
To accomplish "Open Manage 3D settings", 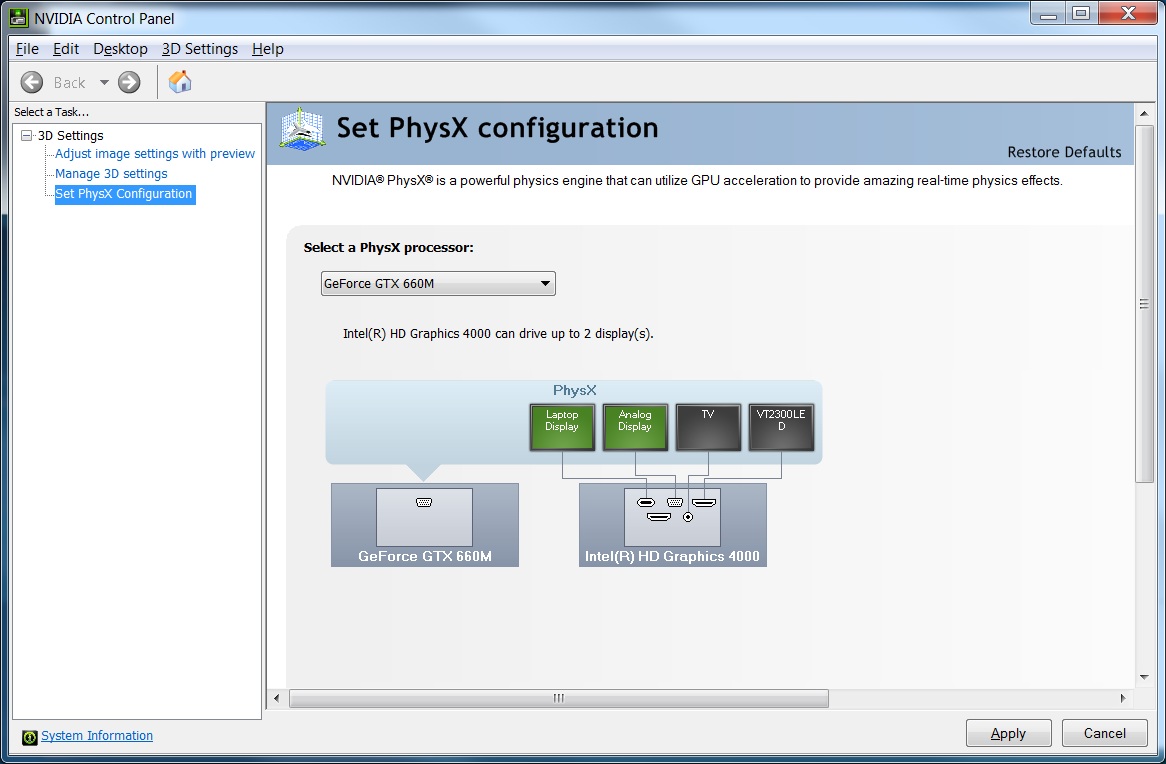I will click(x=111, y=174).
